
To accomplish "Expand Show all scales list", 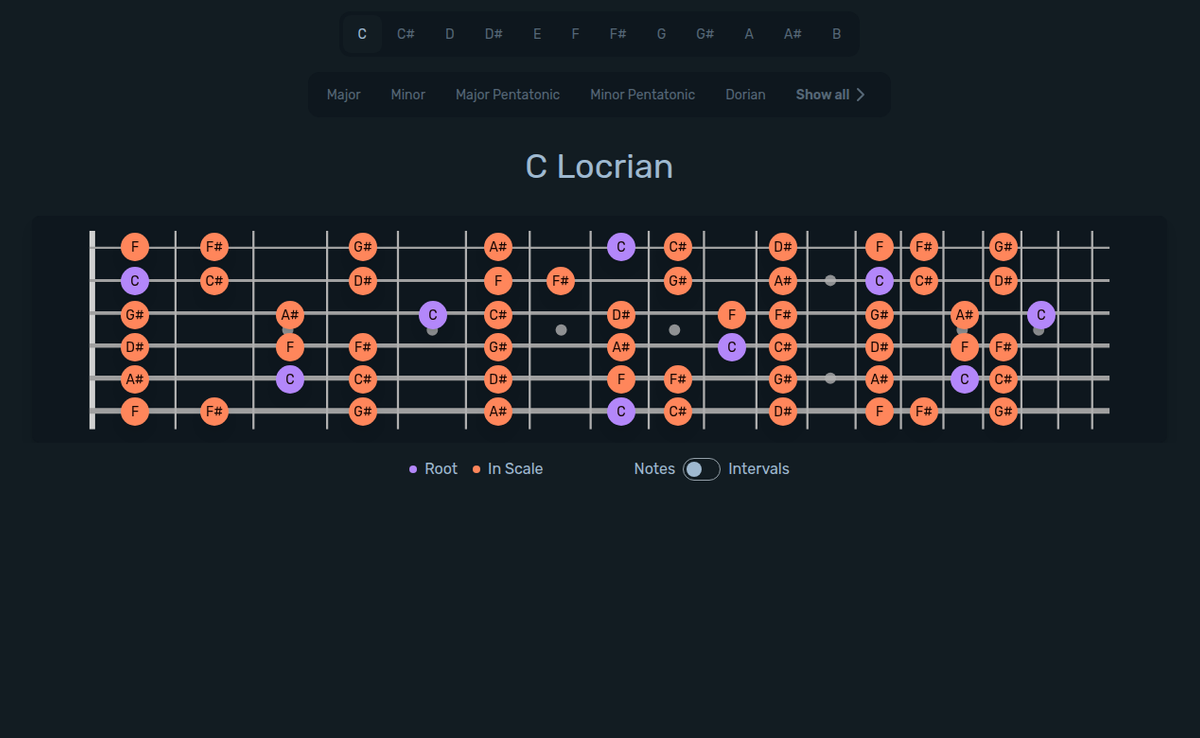I will point(822,94).
